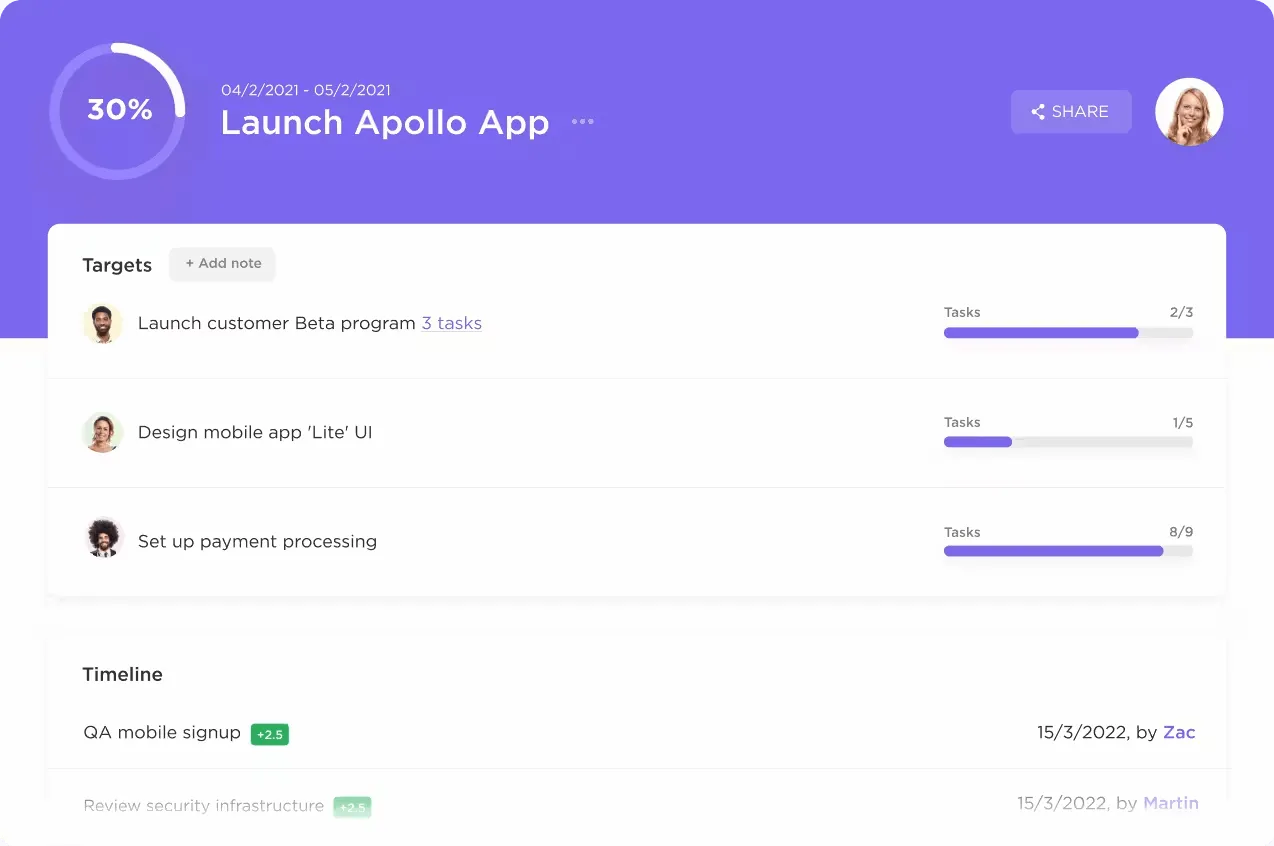Click the SHARE button

tap(1071, 112)
